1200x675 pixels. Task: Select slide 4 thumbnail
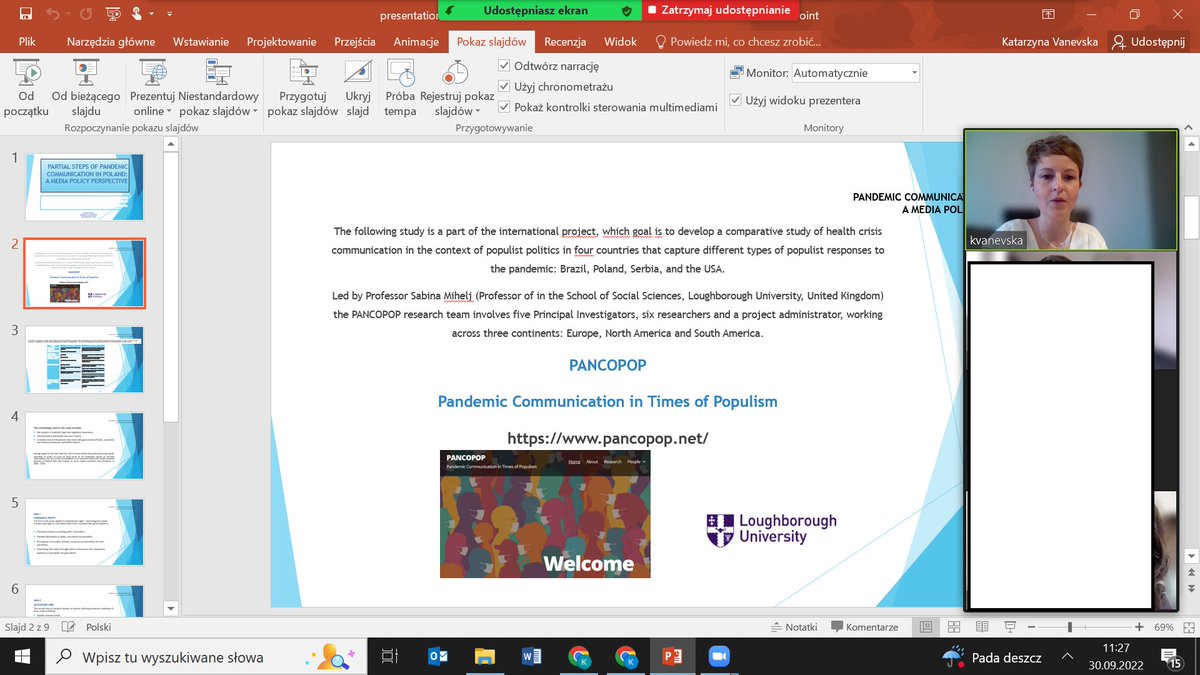pyautogui.click(x=84, y=445)
